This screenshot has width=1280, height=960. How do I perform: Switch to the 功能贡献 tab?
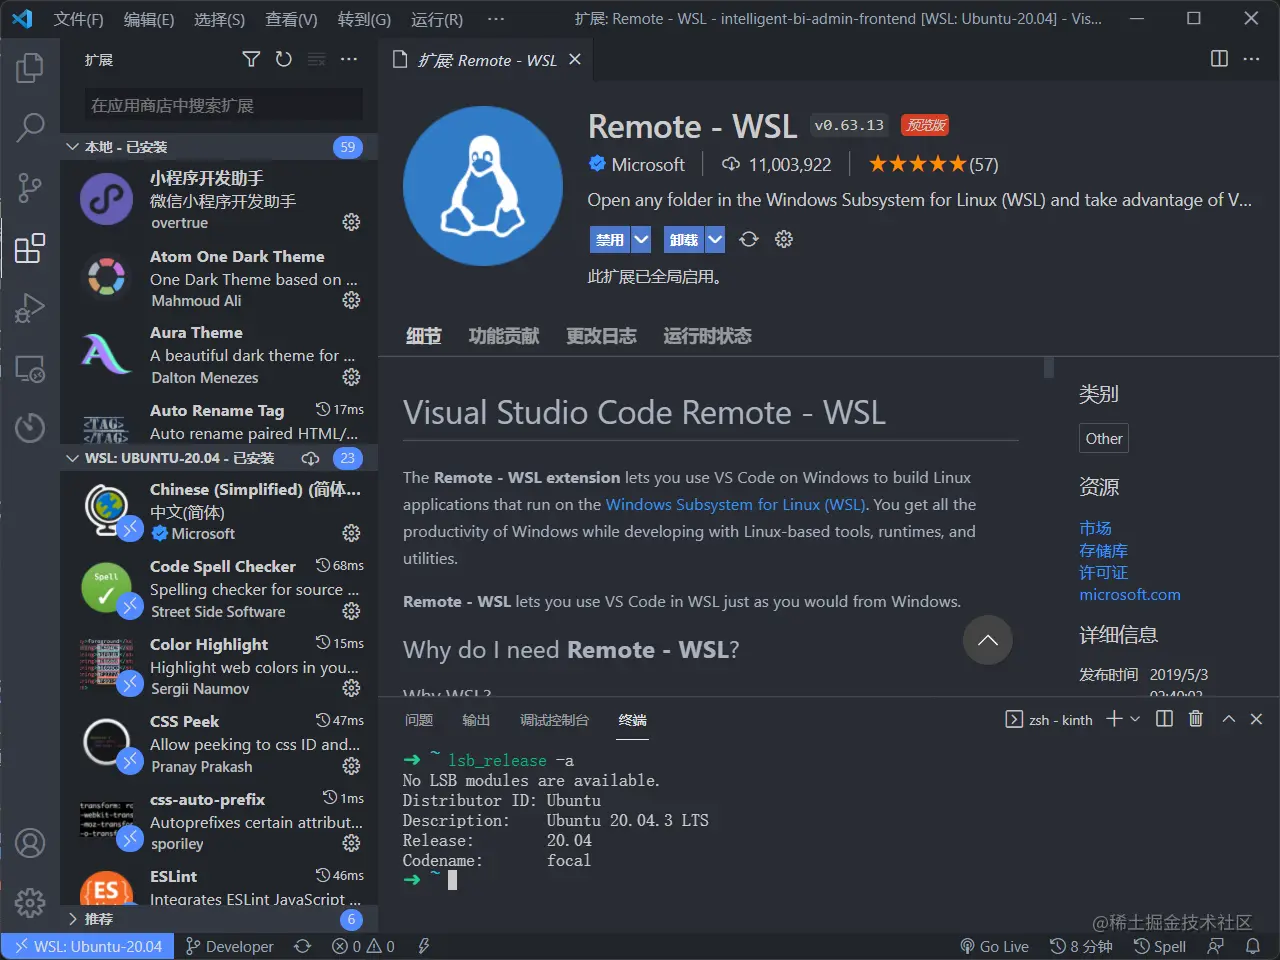(x=504, y=336)
